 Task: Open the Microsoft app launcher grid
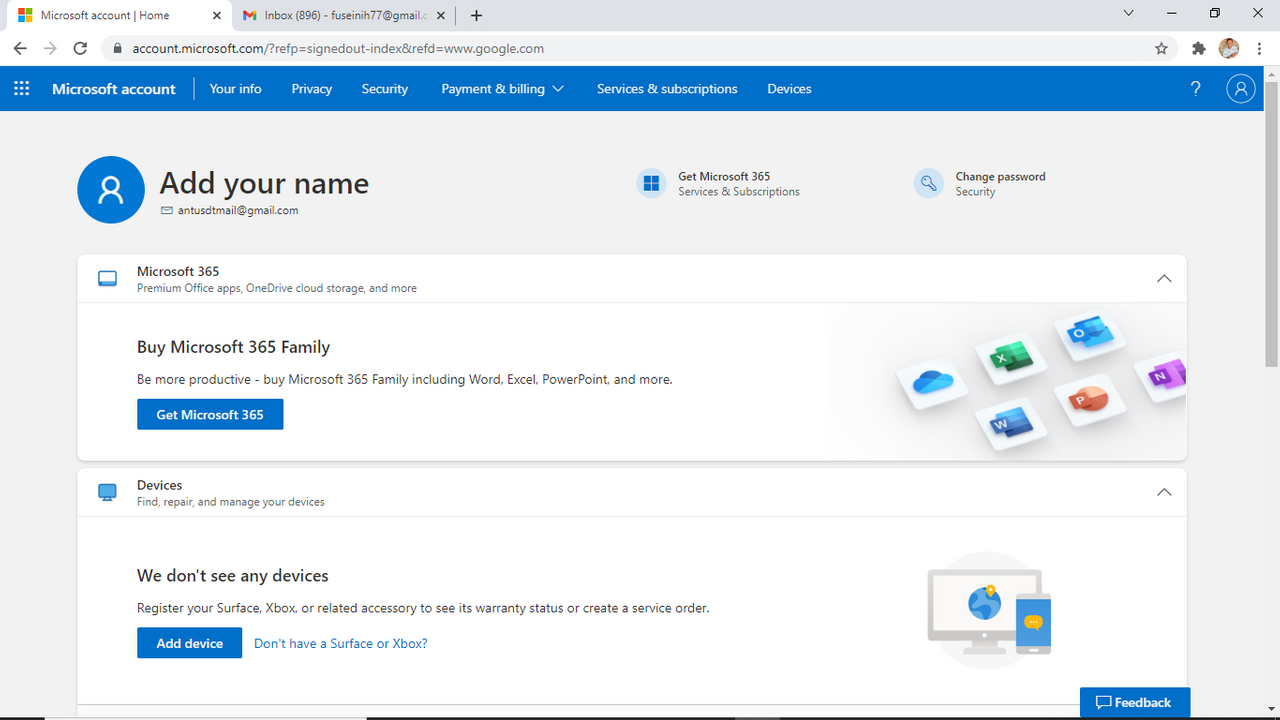22,89
